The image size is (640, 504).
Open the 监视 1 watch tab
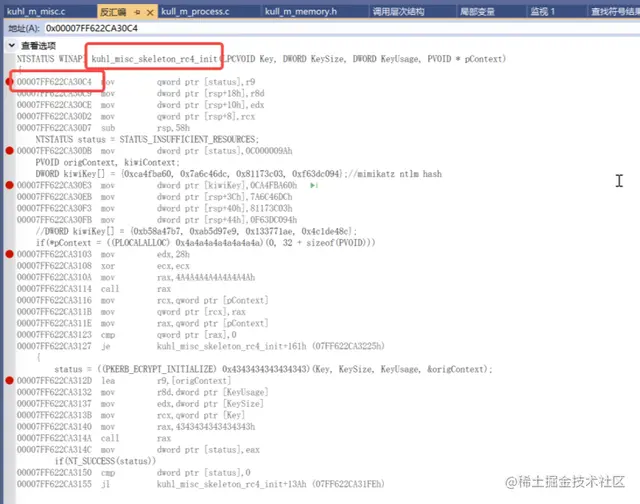[542, 11]
